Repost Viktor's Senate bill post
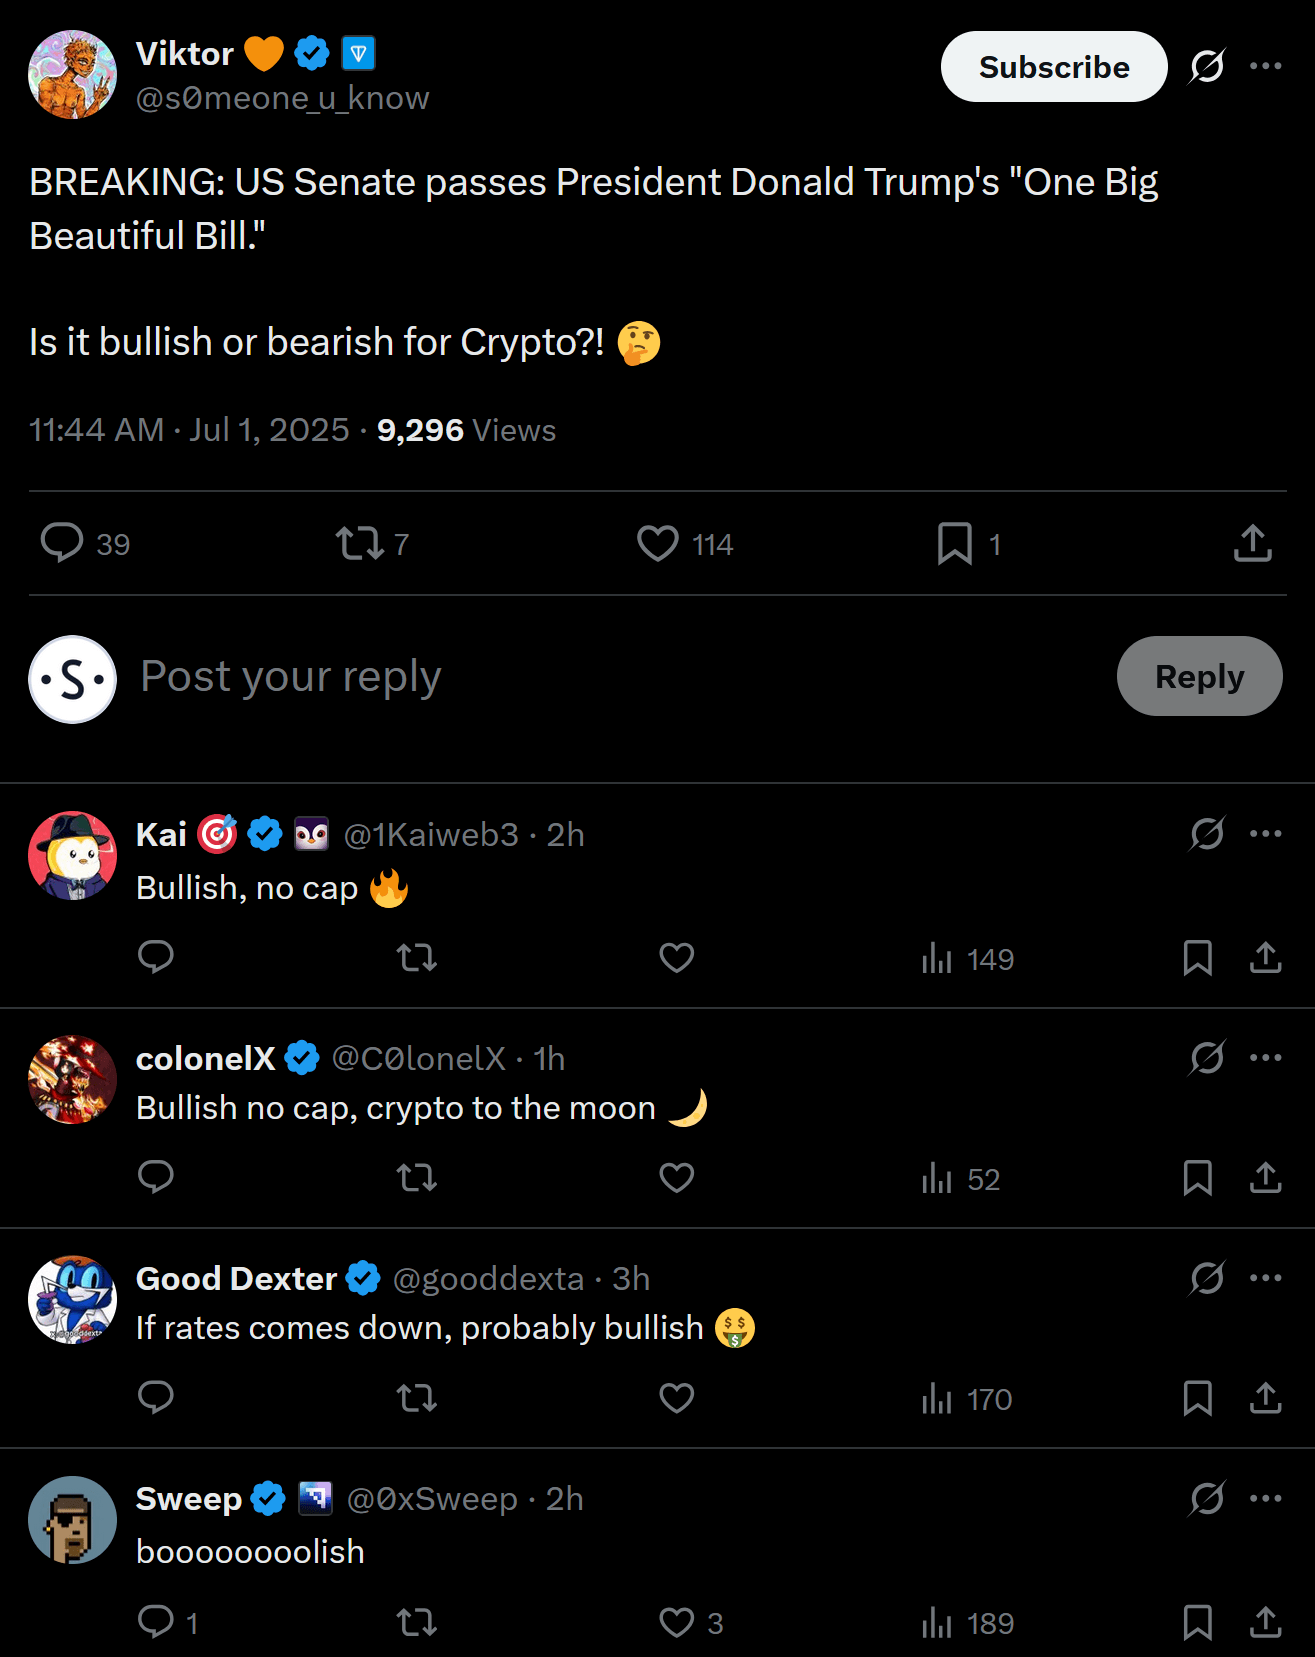The width and height of the screenshot is (1315, 1657). click(359, 543)
